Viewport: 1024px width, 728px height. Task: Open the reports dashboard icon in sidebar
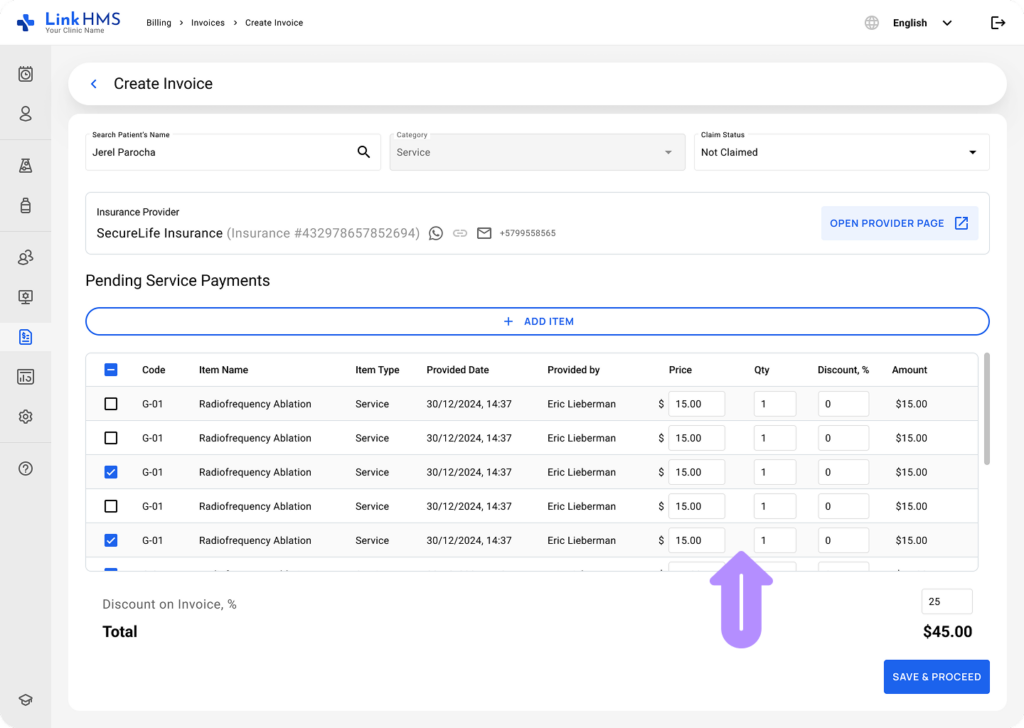click(25, 377)
